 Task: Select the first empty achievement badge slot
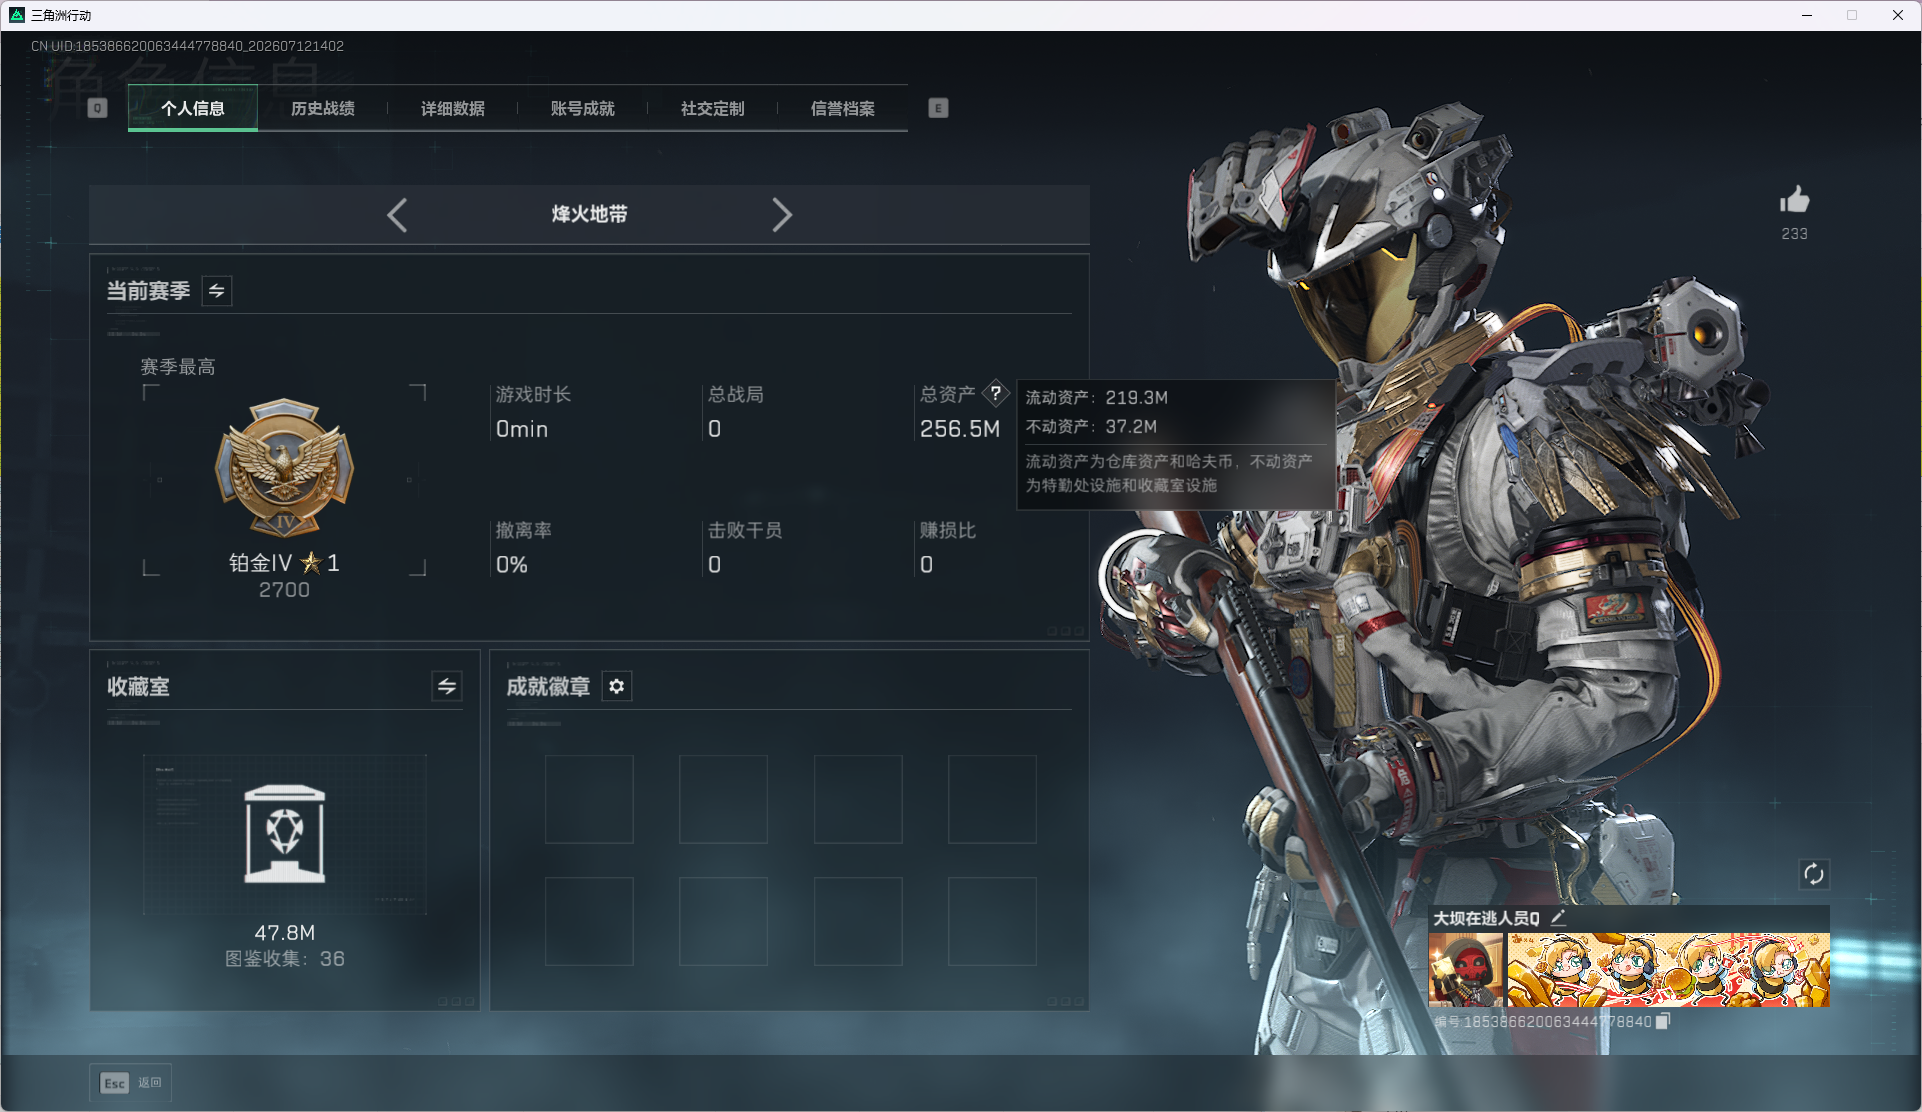pos(589,799)
